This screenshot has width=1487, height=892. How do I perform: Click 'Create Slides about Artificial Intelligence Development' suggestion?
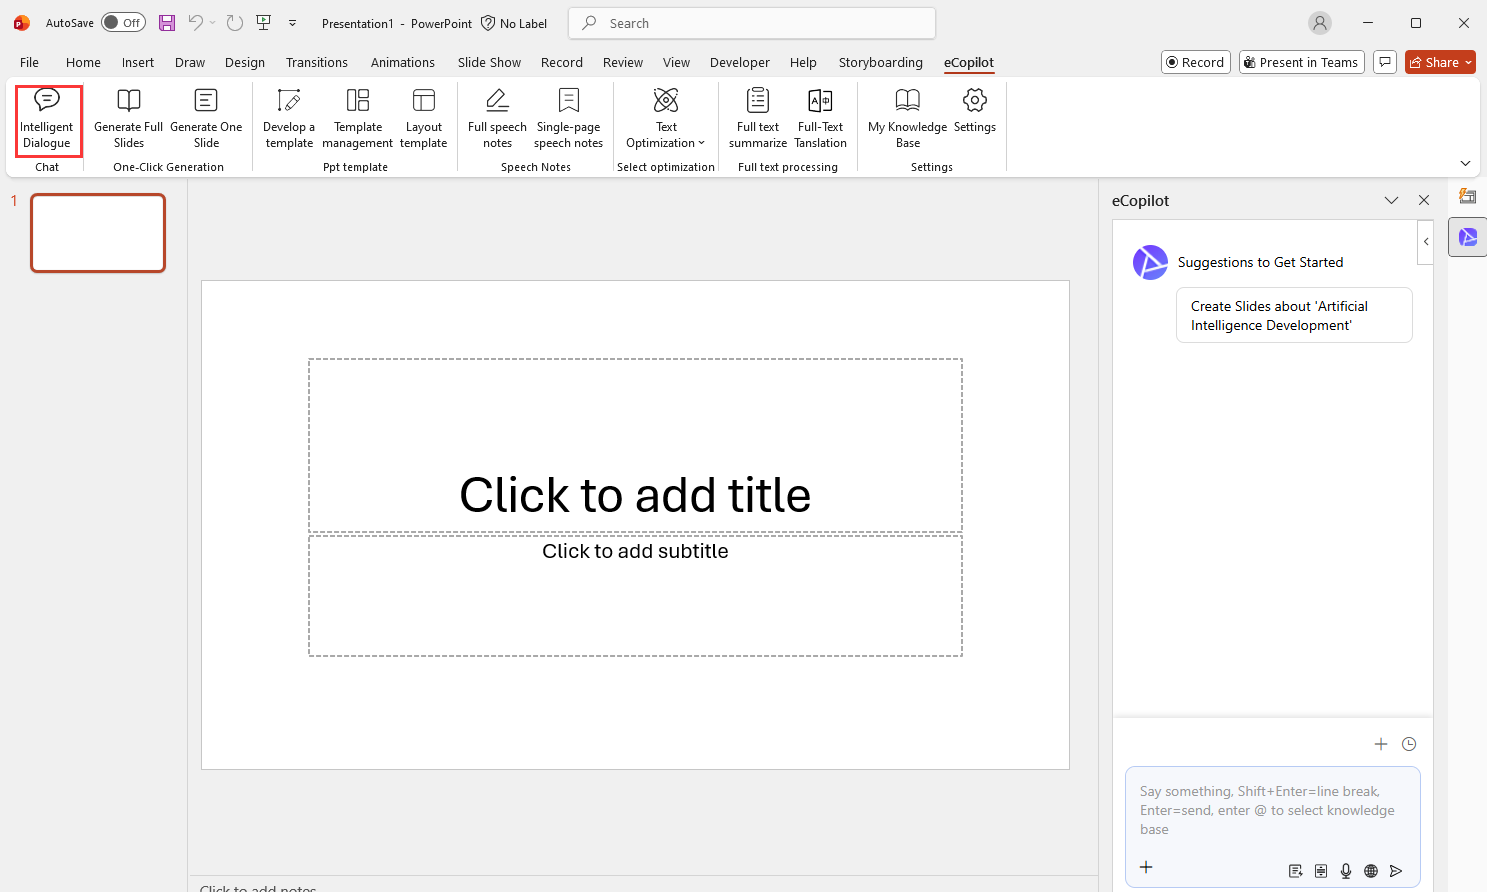coord(1293,316)
